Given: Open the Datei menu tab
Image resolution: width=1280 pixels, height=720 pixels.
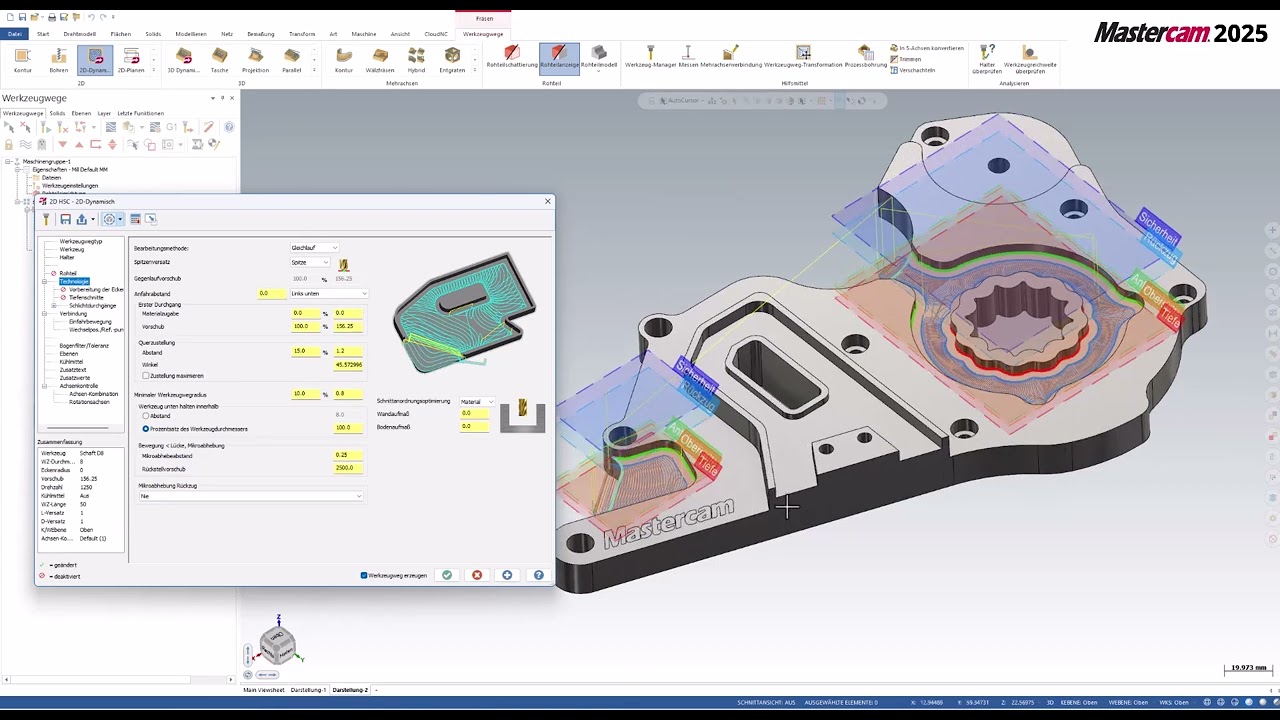Looking at the screenshot, I should [15, 34].
